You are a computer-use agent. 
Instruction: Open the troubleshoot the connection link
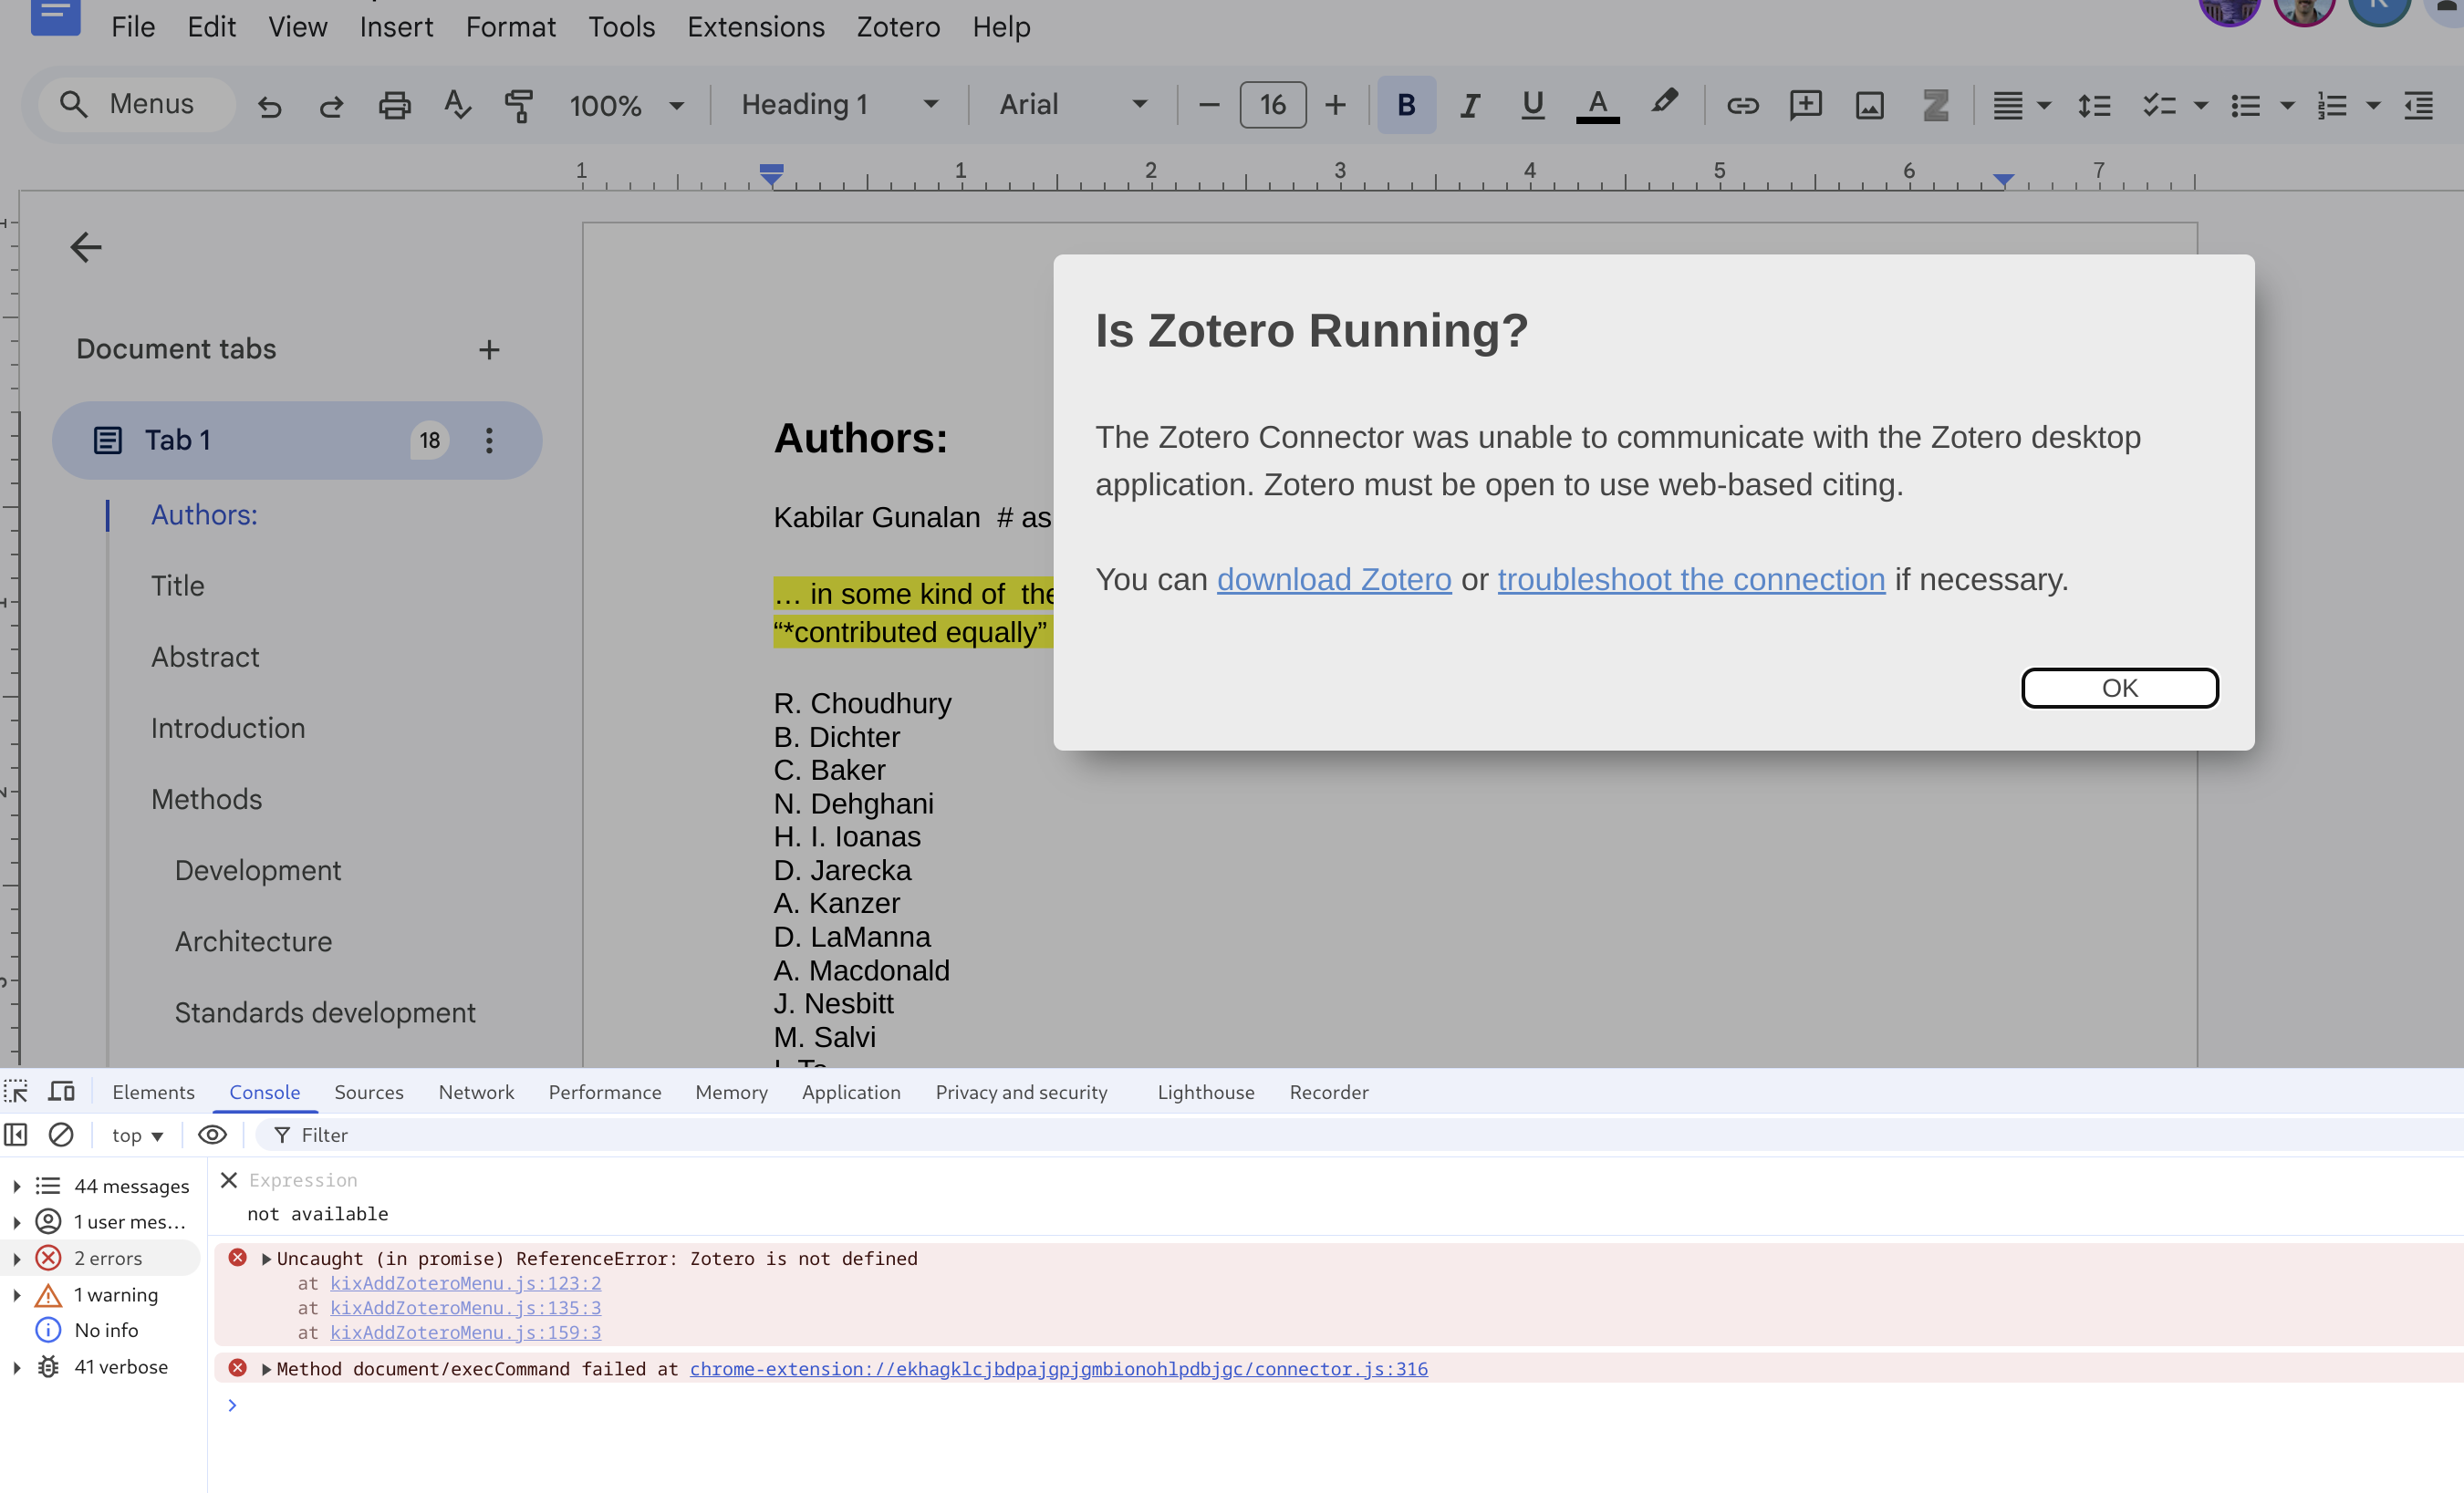coord(1690,579)
